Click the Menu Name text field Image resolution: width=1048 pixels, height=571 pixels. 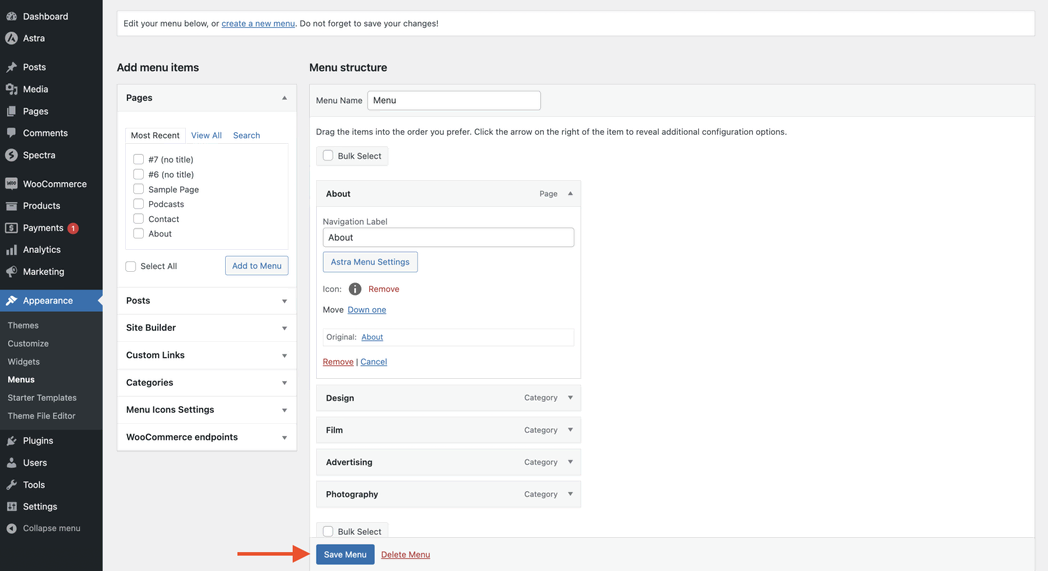click(453, 100)
